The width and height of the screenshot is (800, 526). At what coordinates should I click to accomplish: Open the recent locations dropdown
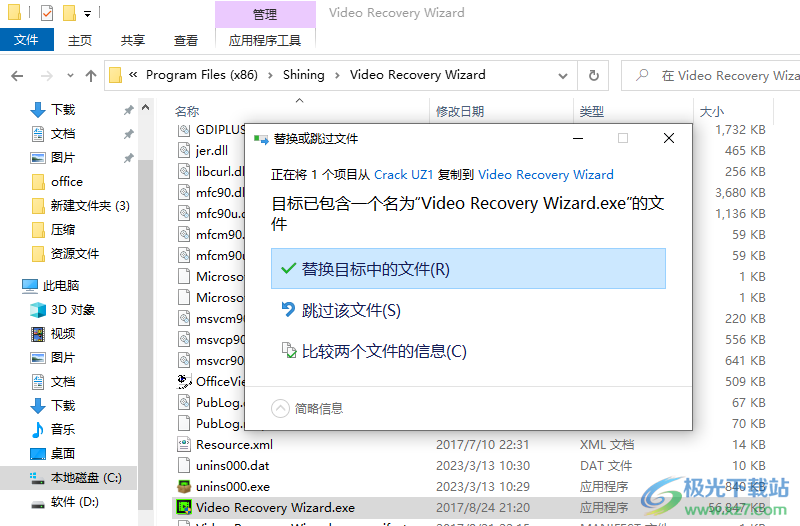70,76
